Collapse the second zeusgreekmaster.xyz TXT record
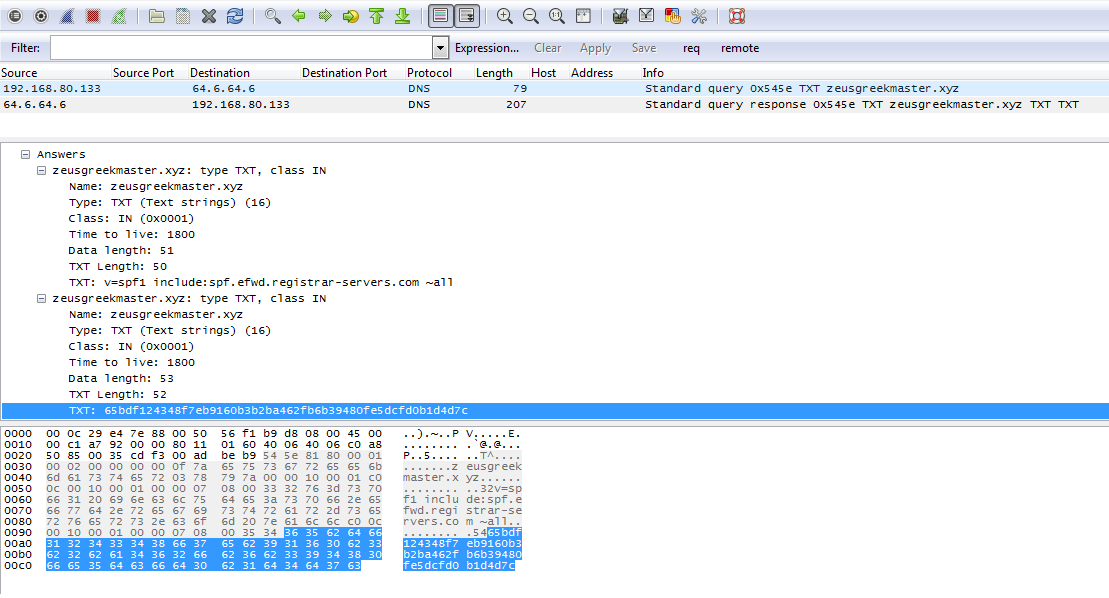 [x=42, y=299]
